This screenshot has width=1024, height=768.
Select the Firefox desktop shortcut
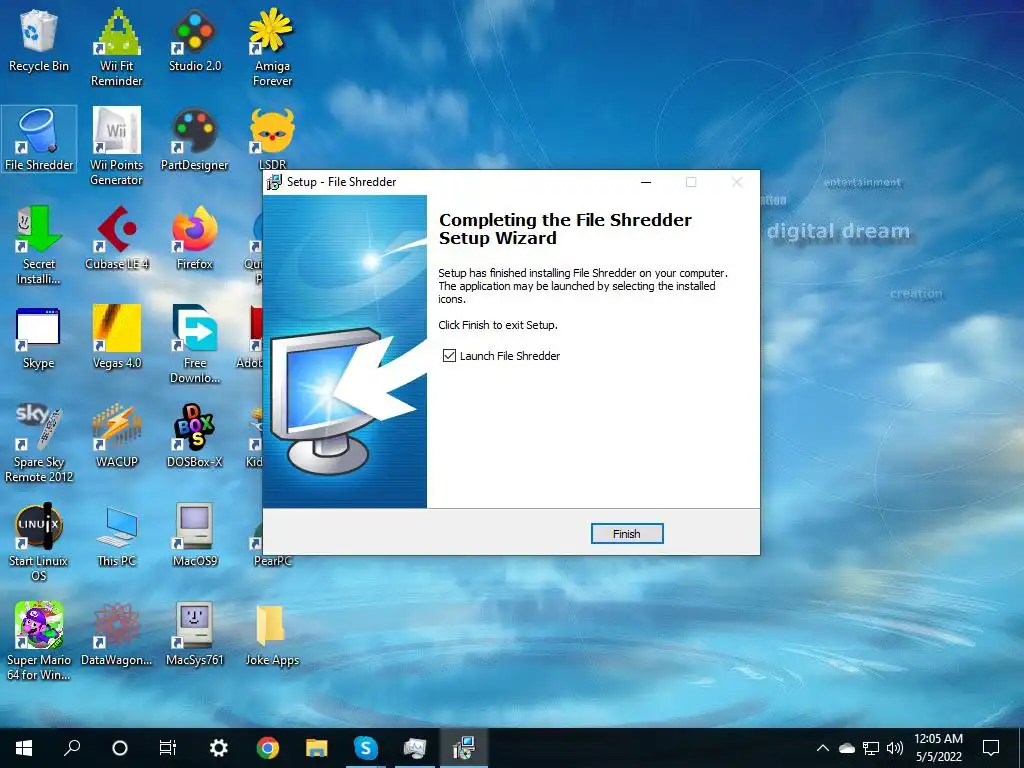(x=195, y=238)
